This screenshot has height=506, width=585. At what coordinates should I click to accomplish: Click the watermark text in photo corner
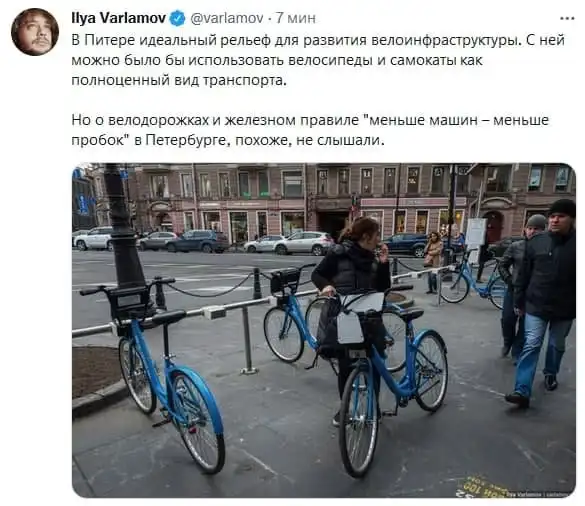pos(537,494)
